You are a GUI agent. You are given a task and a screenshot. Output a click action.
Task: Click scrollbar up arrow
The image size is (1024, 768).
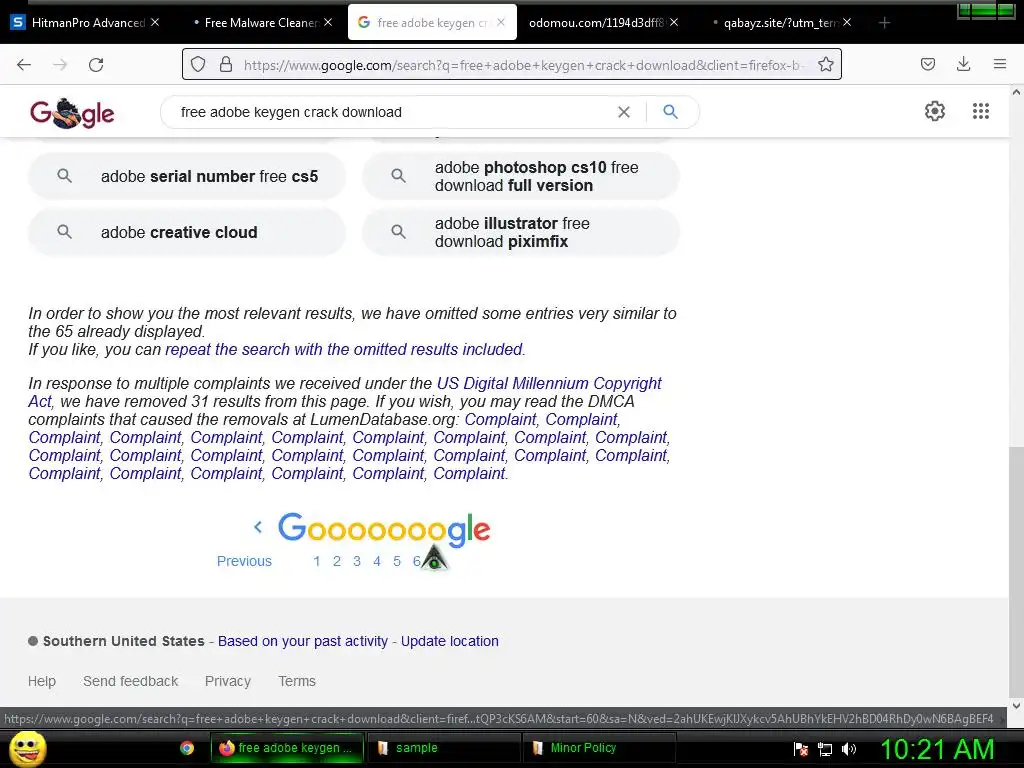pos(1016,92)
